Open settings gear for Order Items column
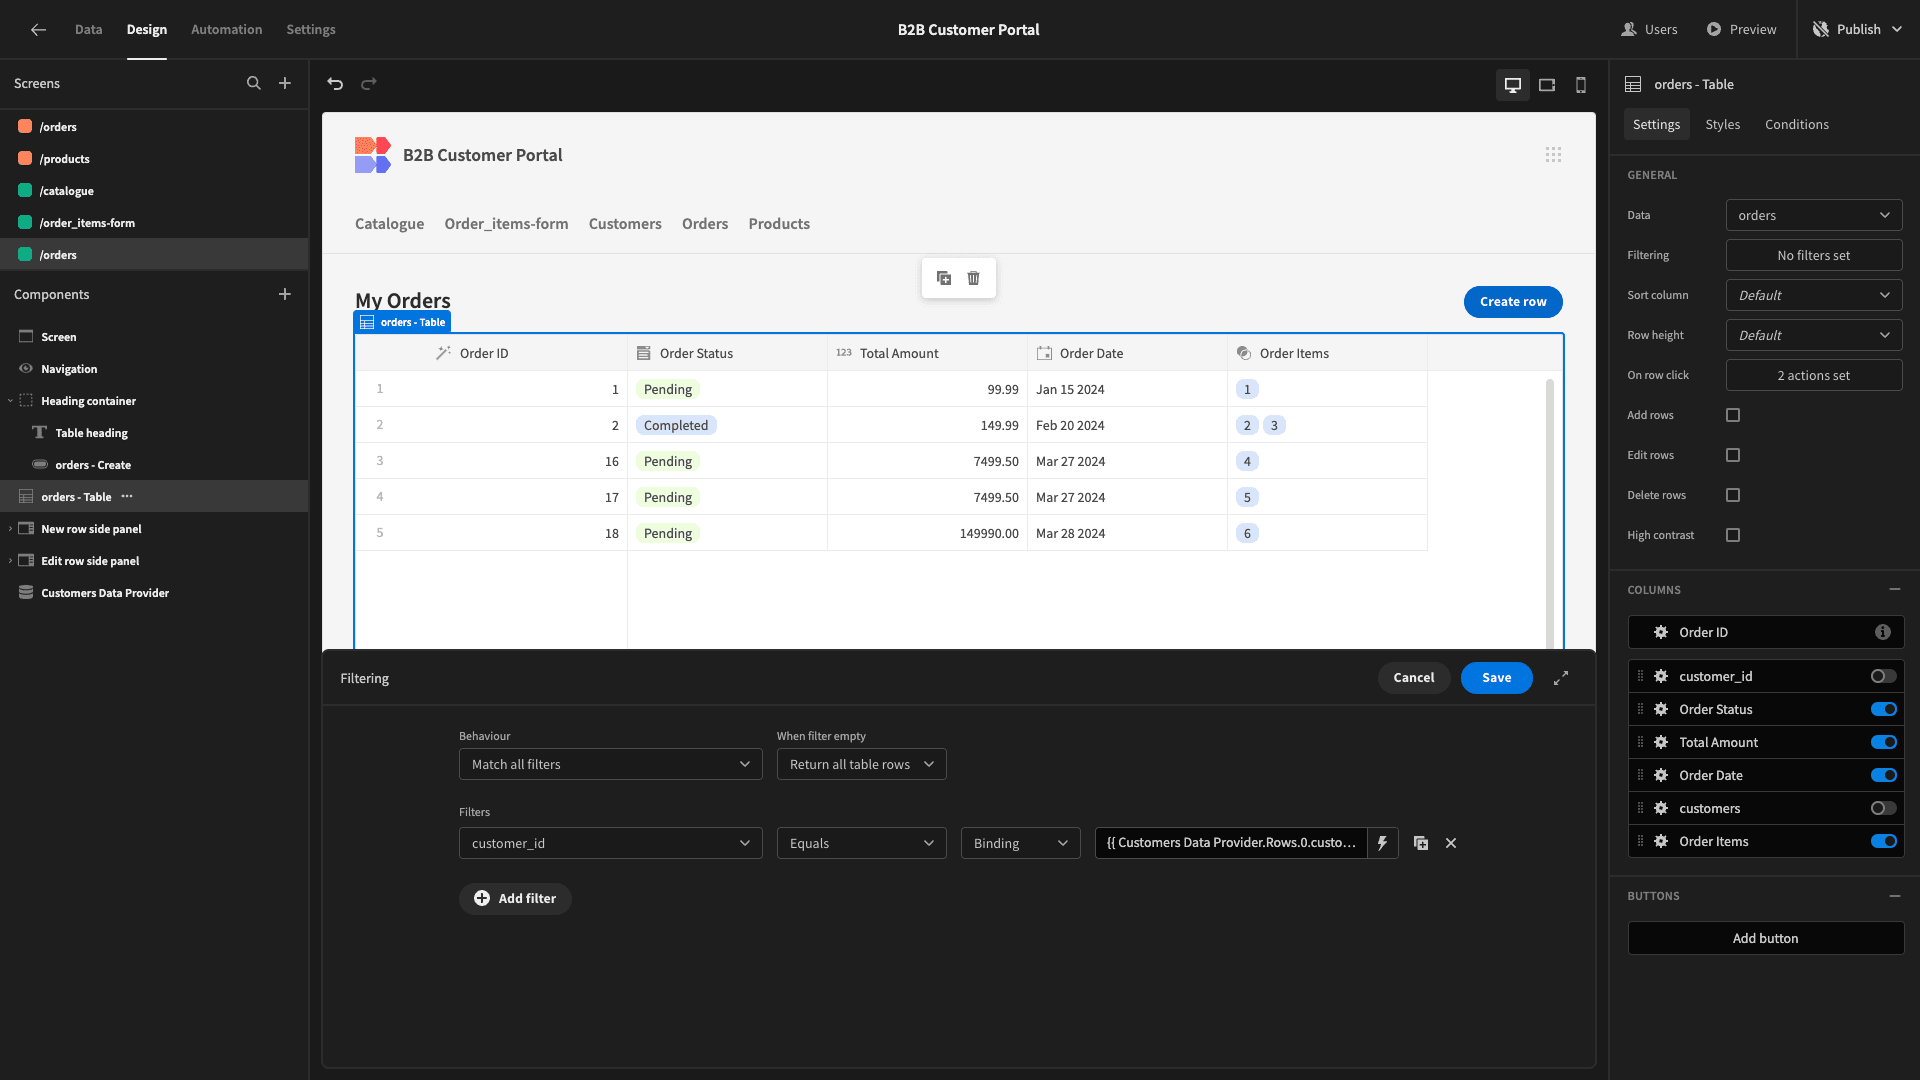 (x=1661, y=842)
